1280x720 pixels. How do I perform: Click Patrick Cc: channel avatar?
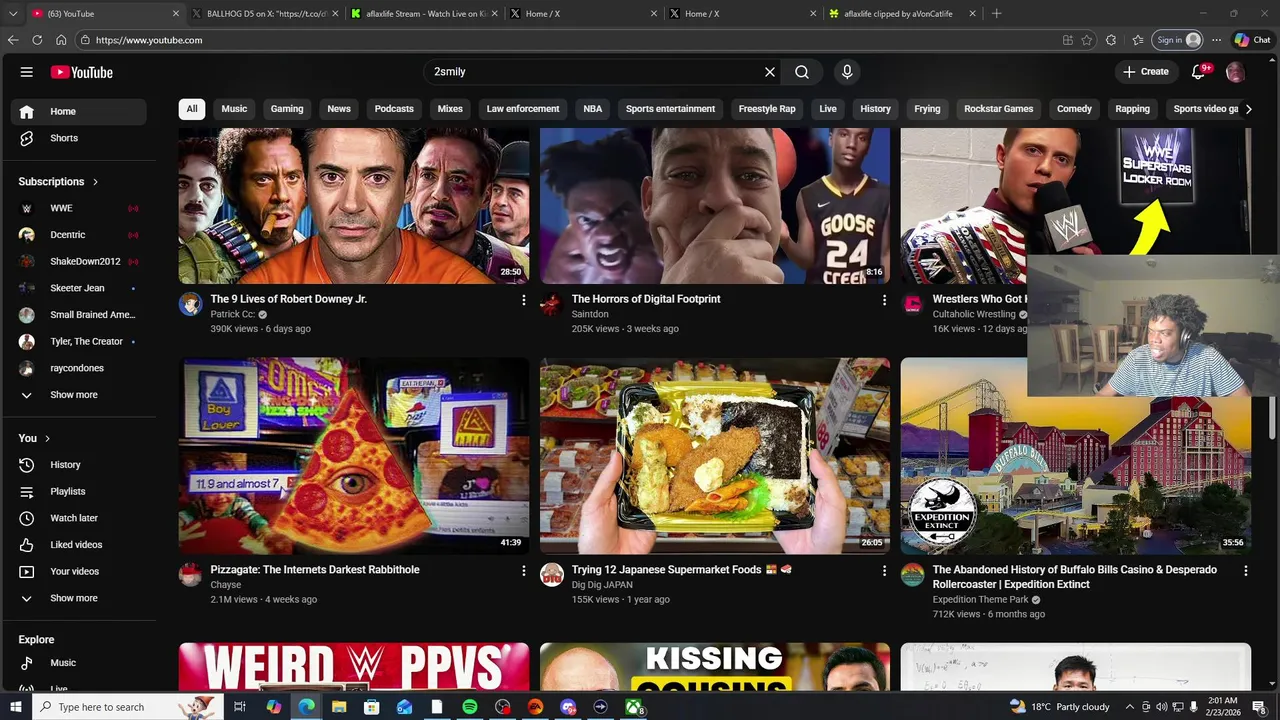click(190, 304)
